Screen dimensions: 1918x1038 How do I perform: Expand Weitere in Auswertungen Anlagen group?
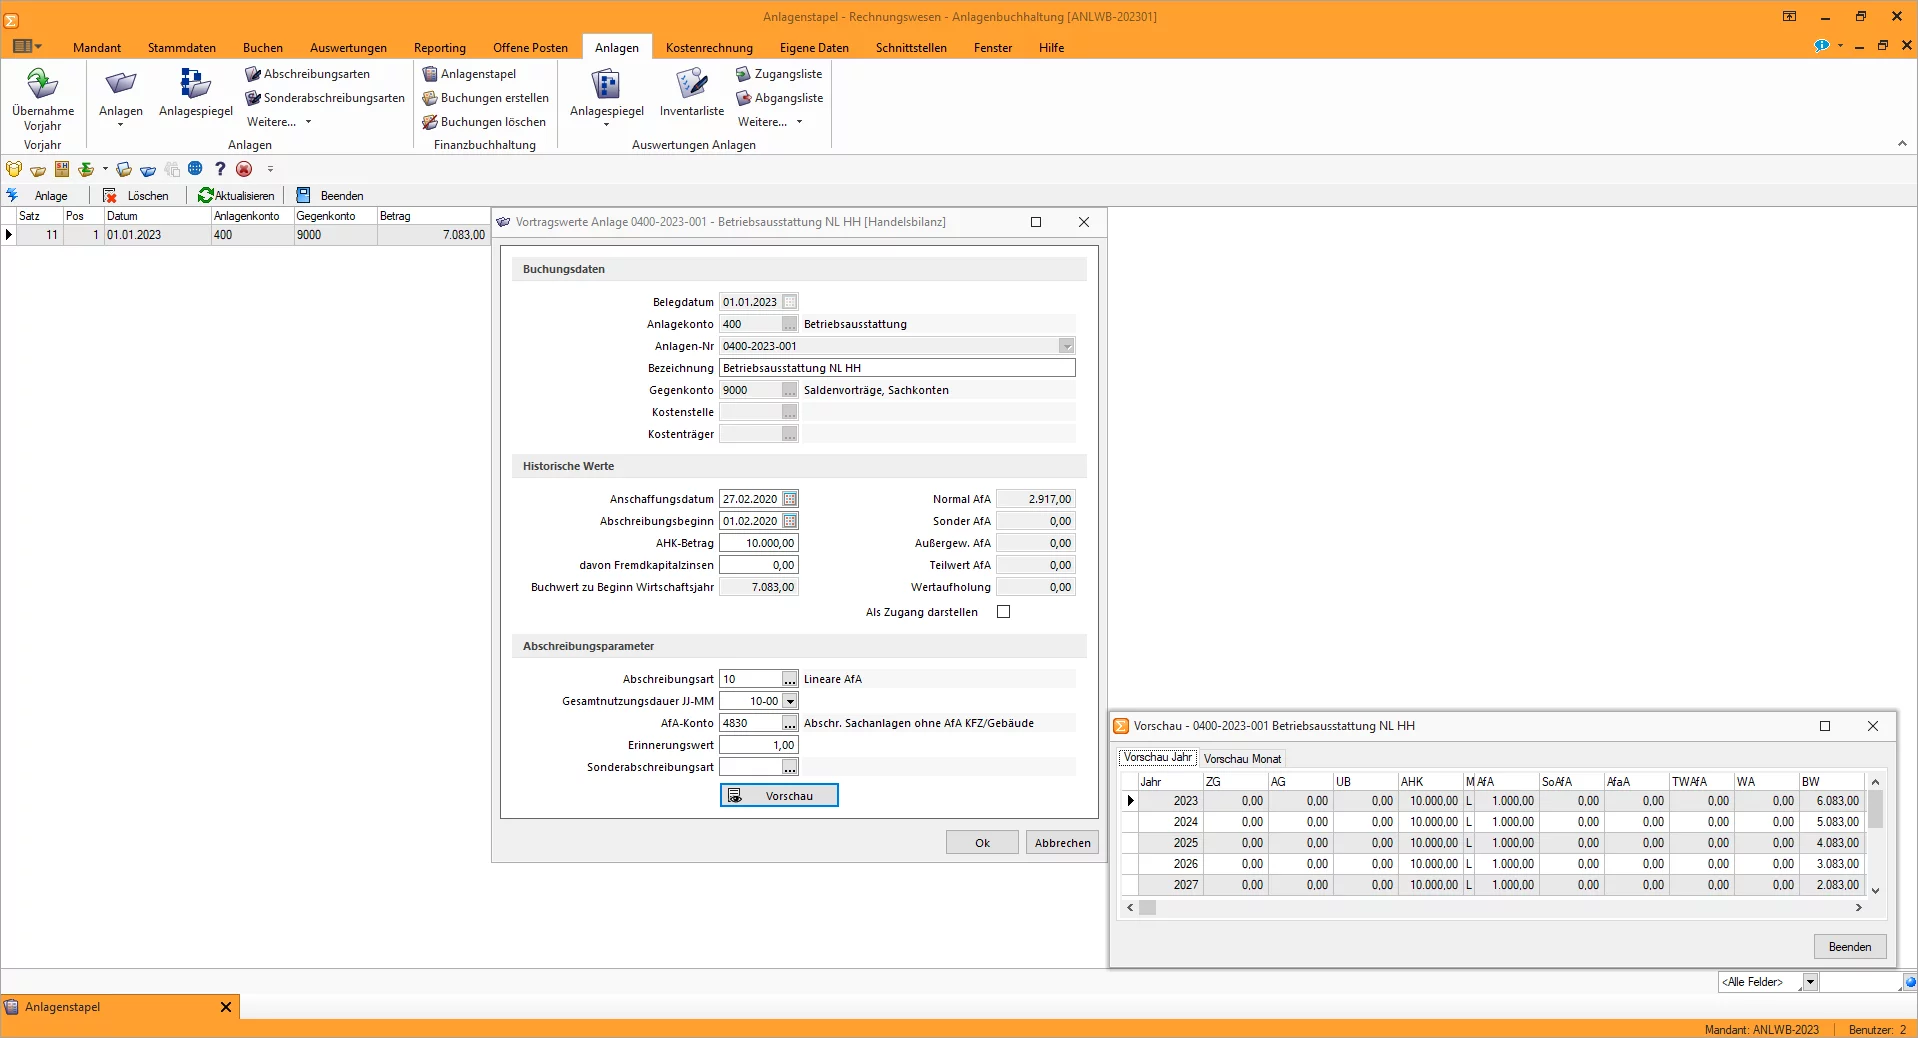click(771, 122)
